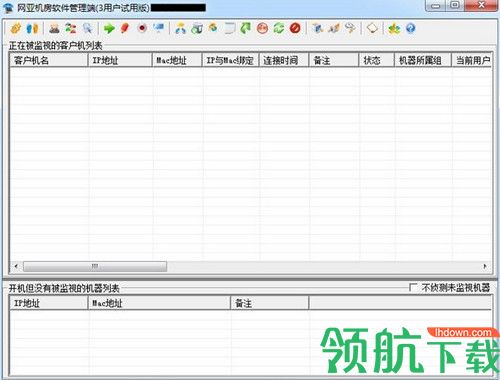
Task: Click the upper list 备注 column header
Action: (334, 60)
